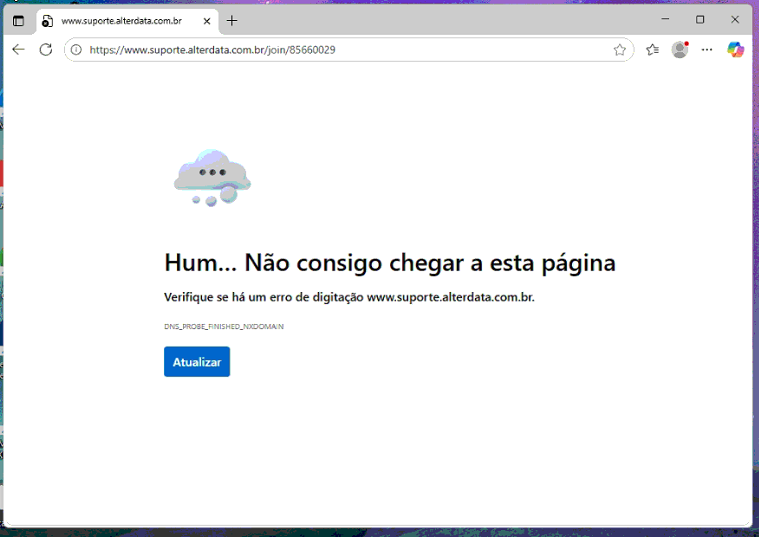The width and height of the screenshot is (759, 537).
Task: Open a new tab with plus button
Action: click(232, 21)
